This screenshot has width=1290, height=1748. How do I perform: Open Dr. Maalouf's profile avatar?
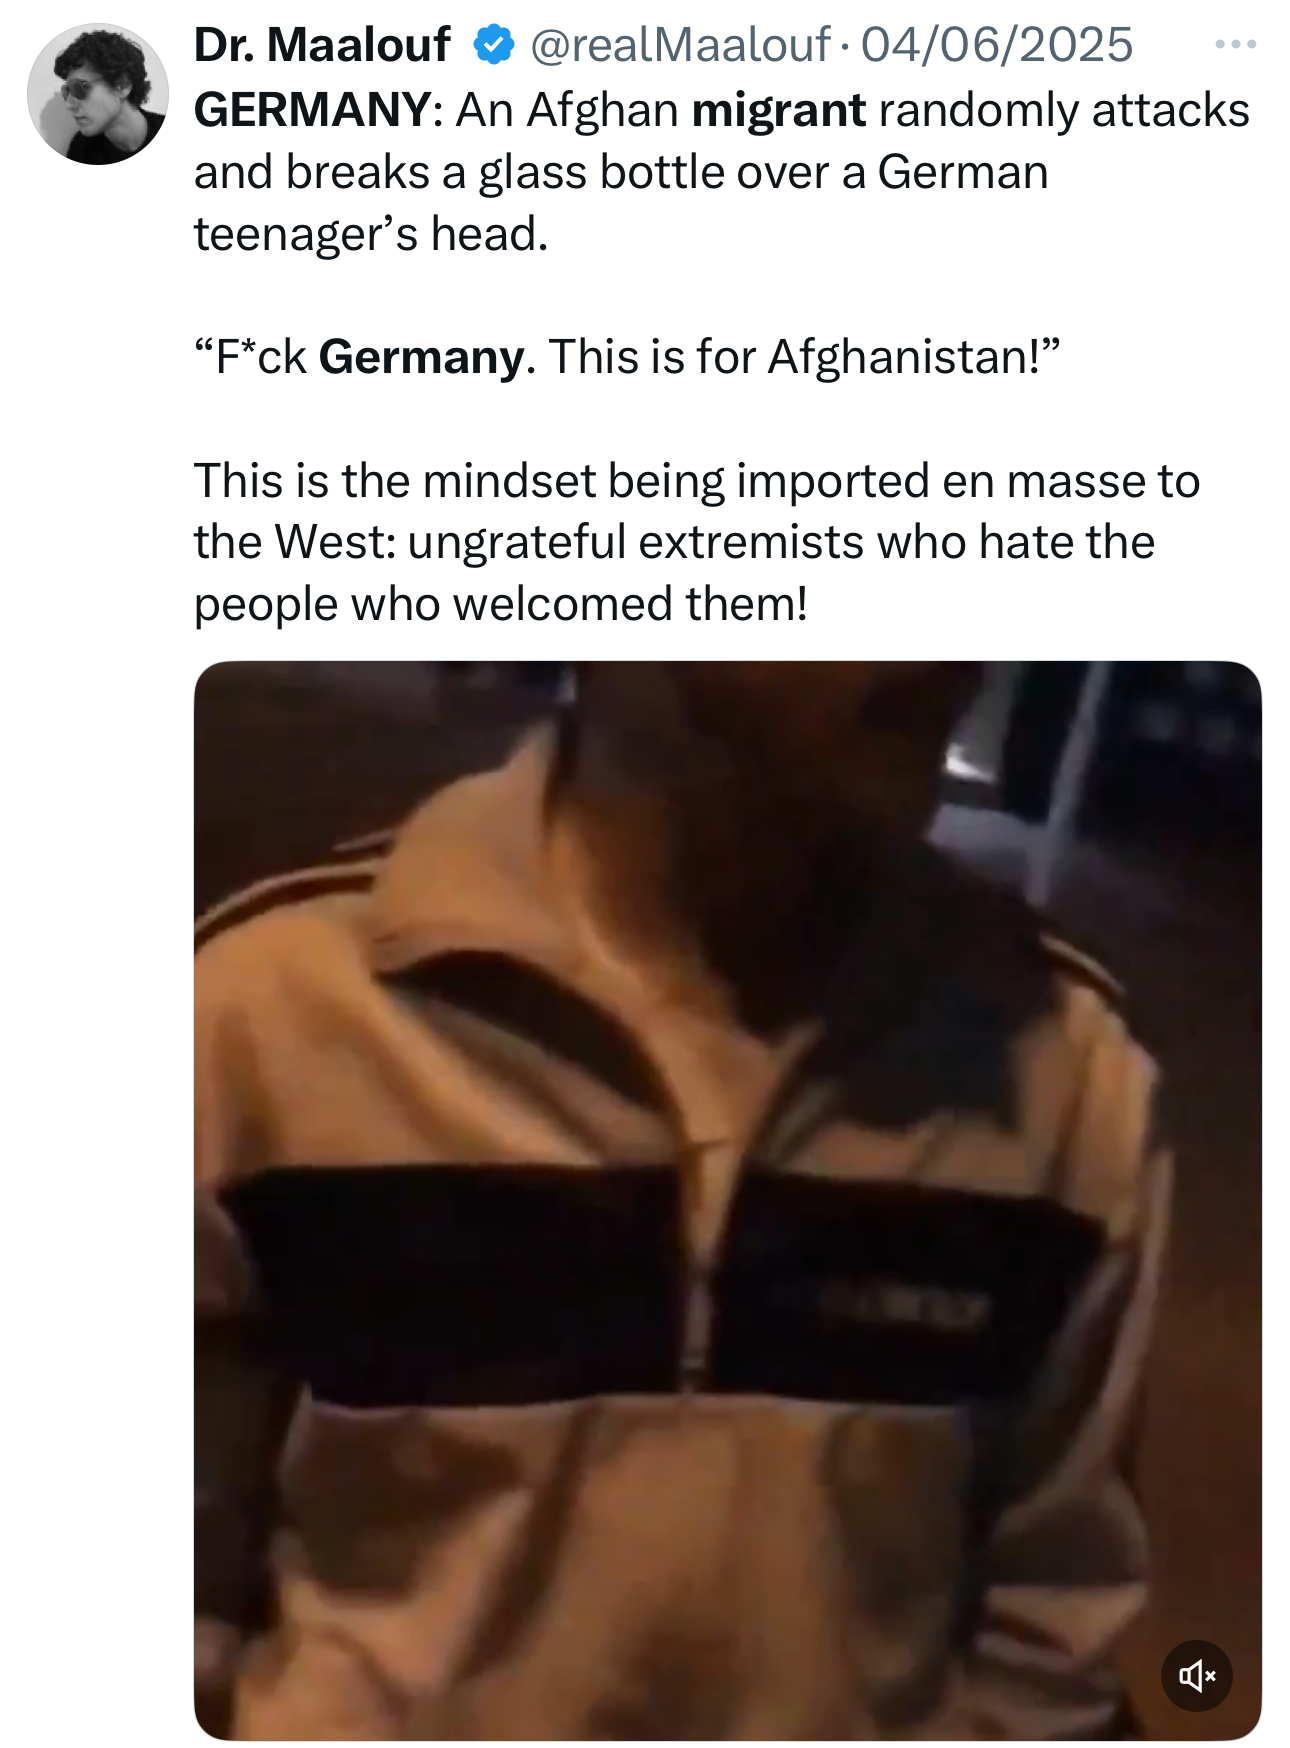point(98,94)
